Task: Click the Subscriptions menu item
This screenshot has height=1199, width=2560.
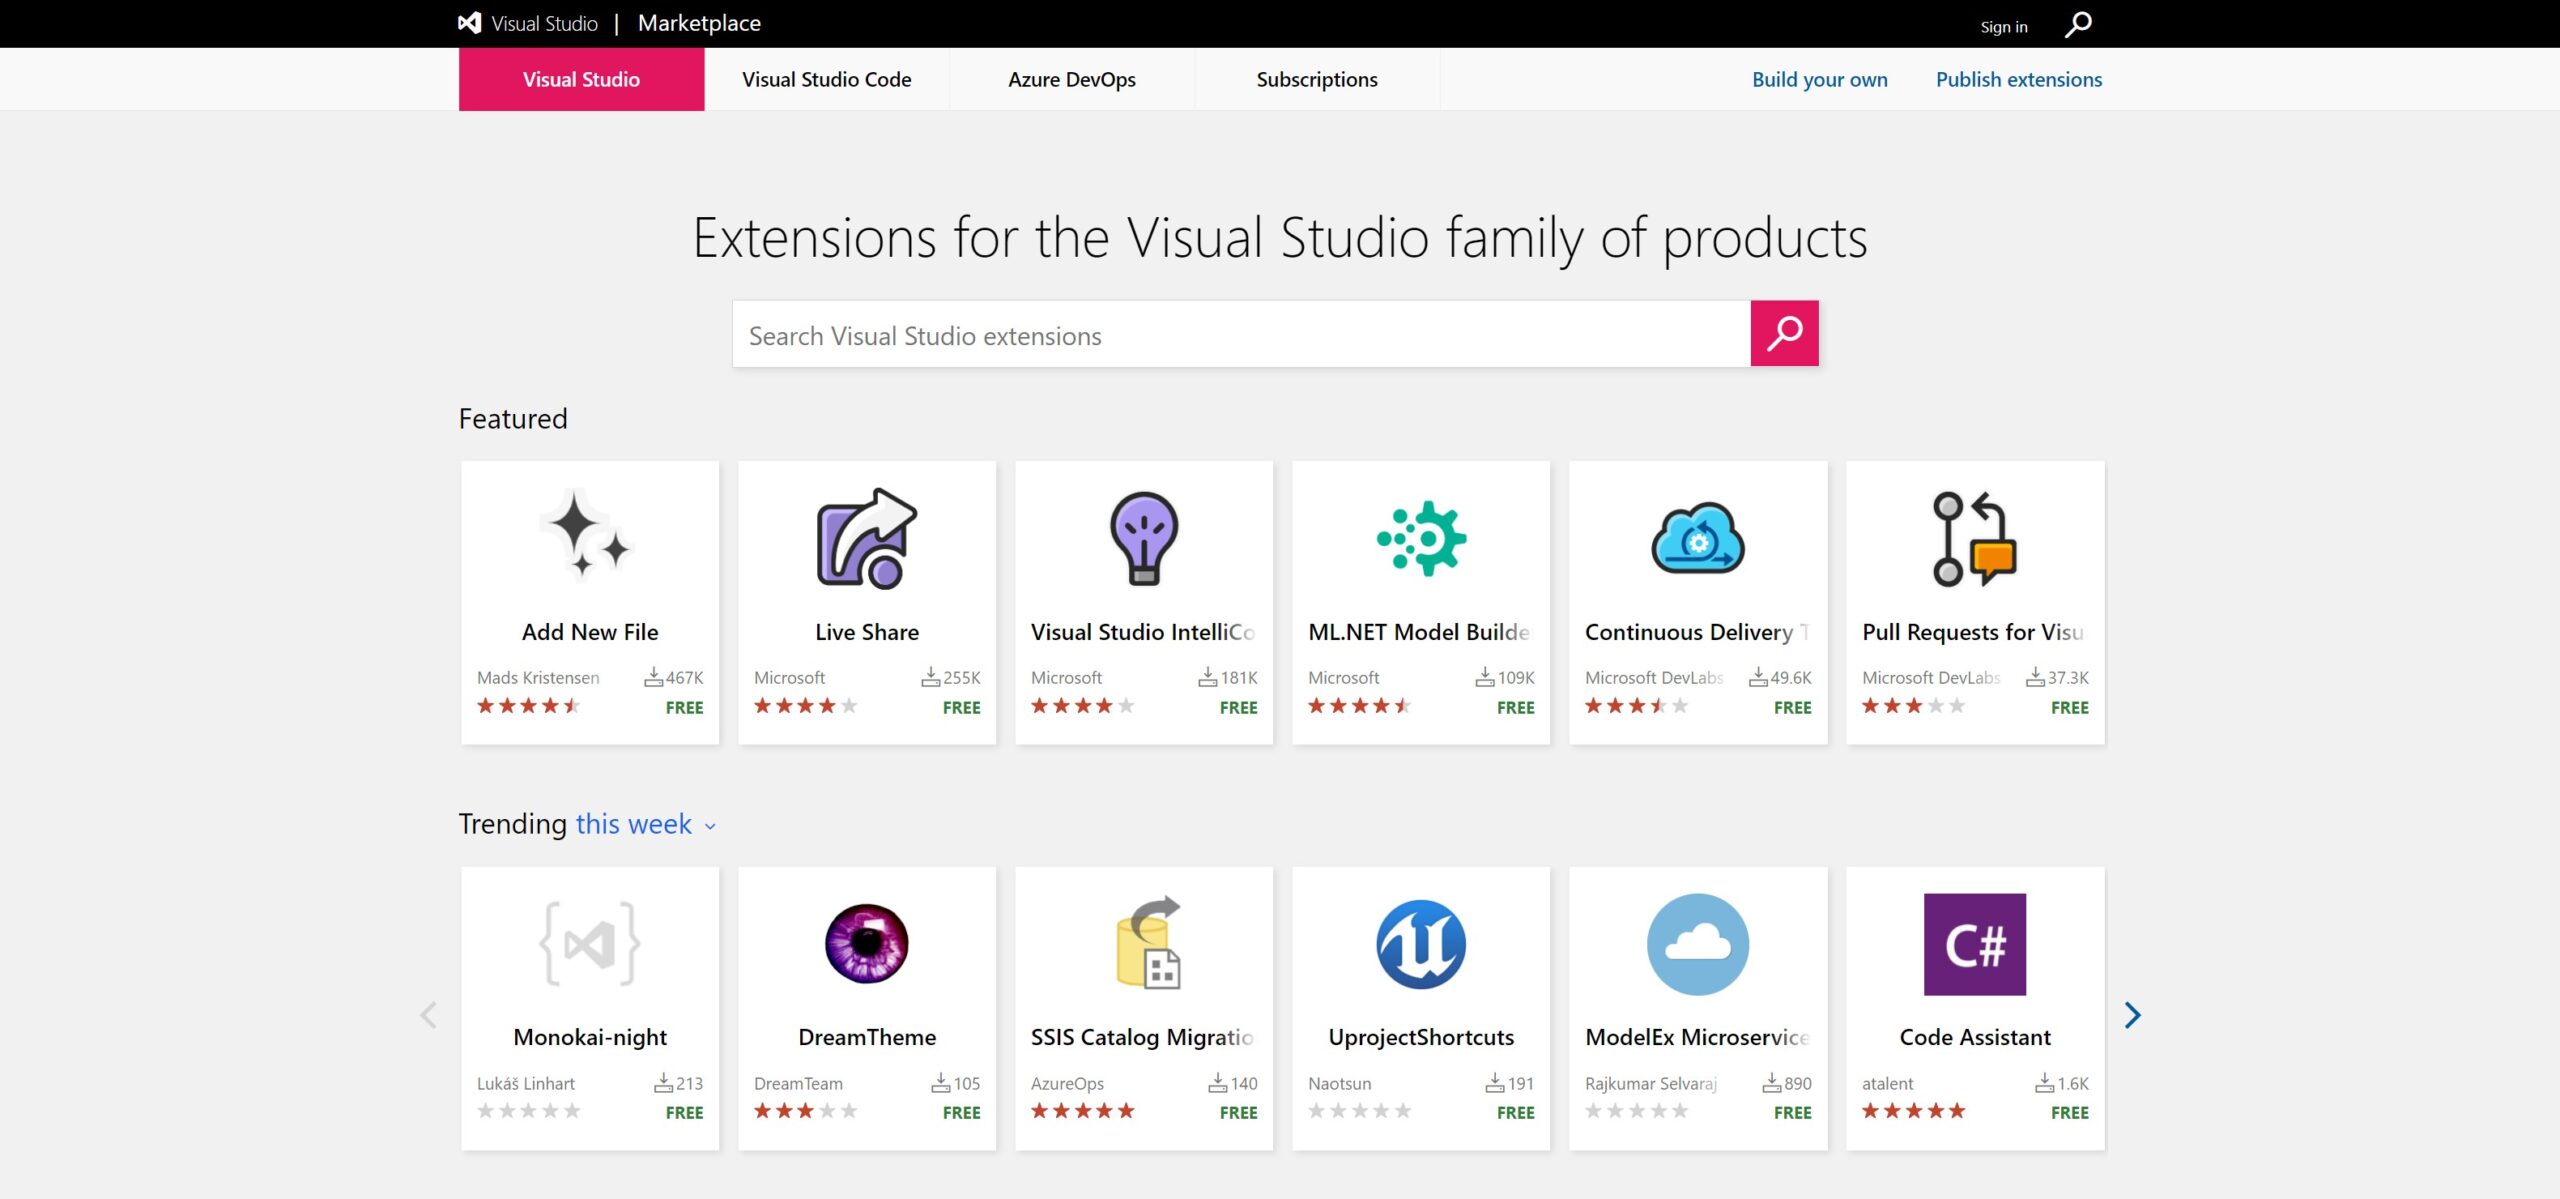Action: click(x=1318, y=77)
